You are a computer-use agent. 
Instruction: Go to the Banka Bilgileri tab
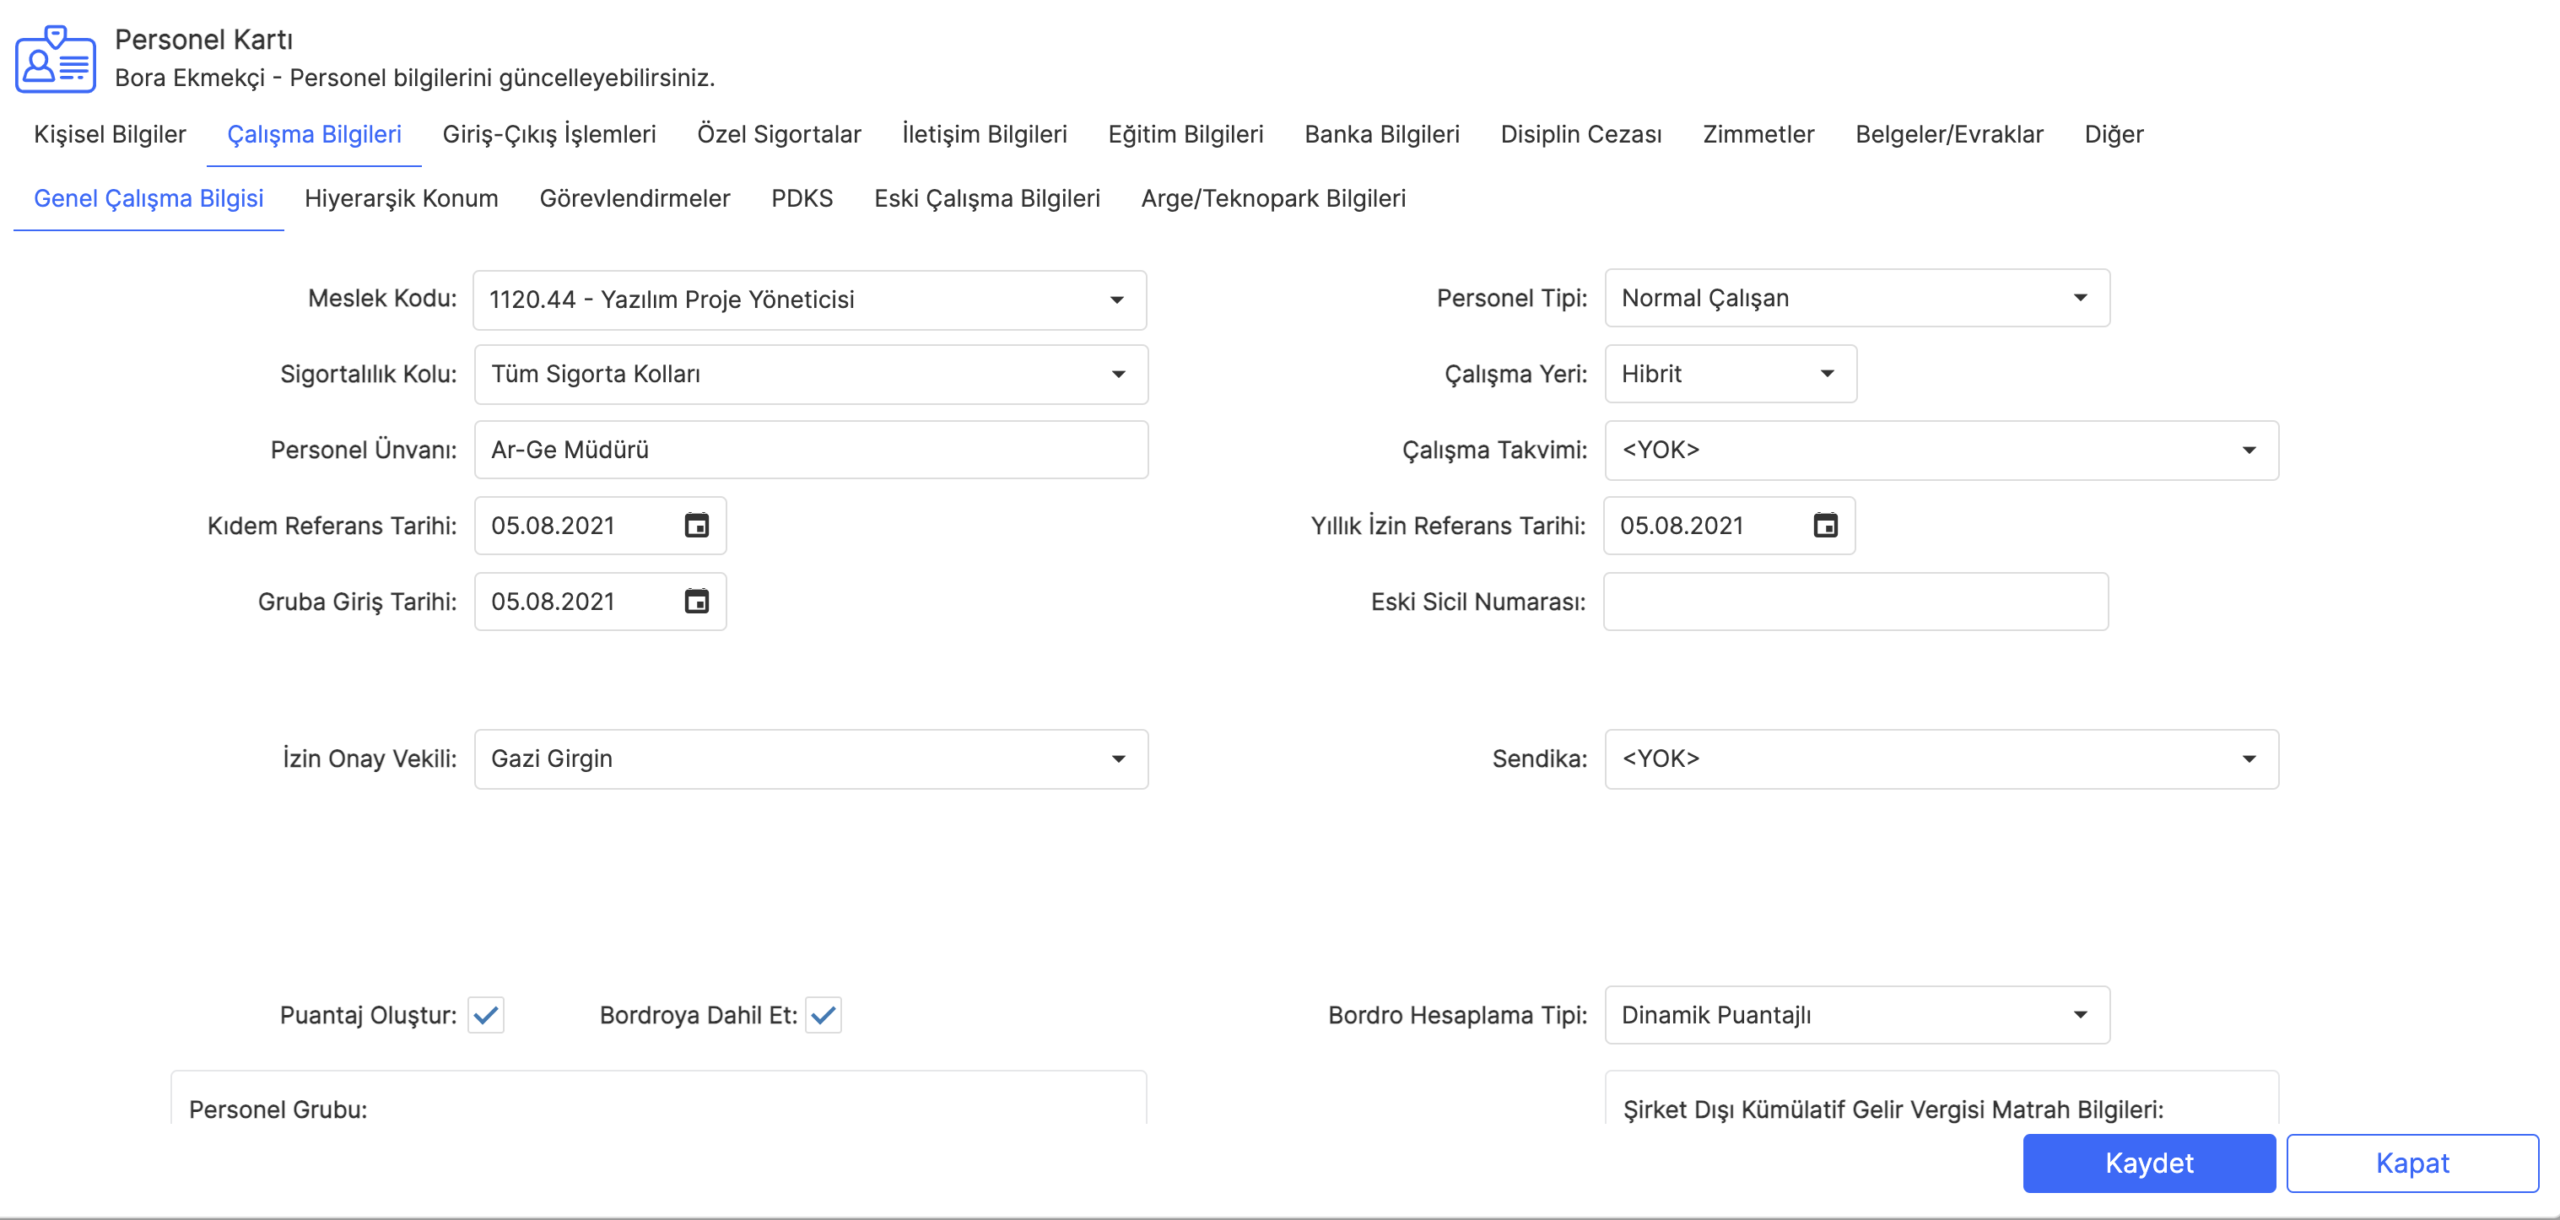tap(1381, 134)
